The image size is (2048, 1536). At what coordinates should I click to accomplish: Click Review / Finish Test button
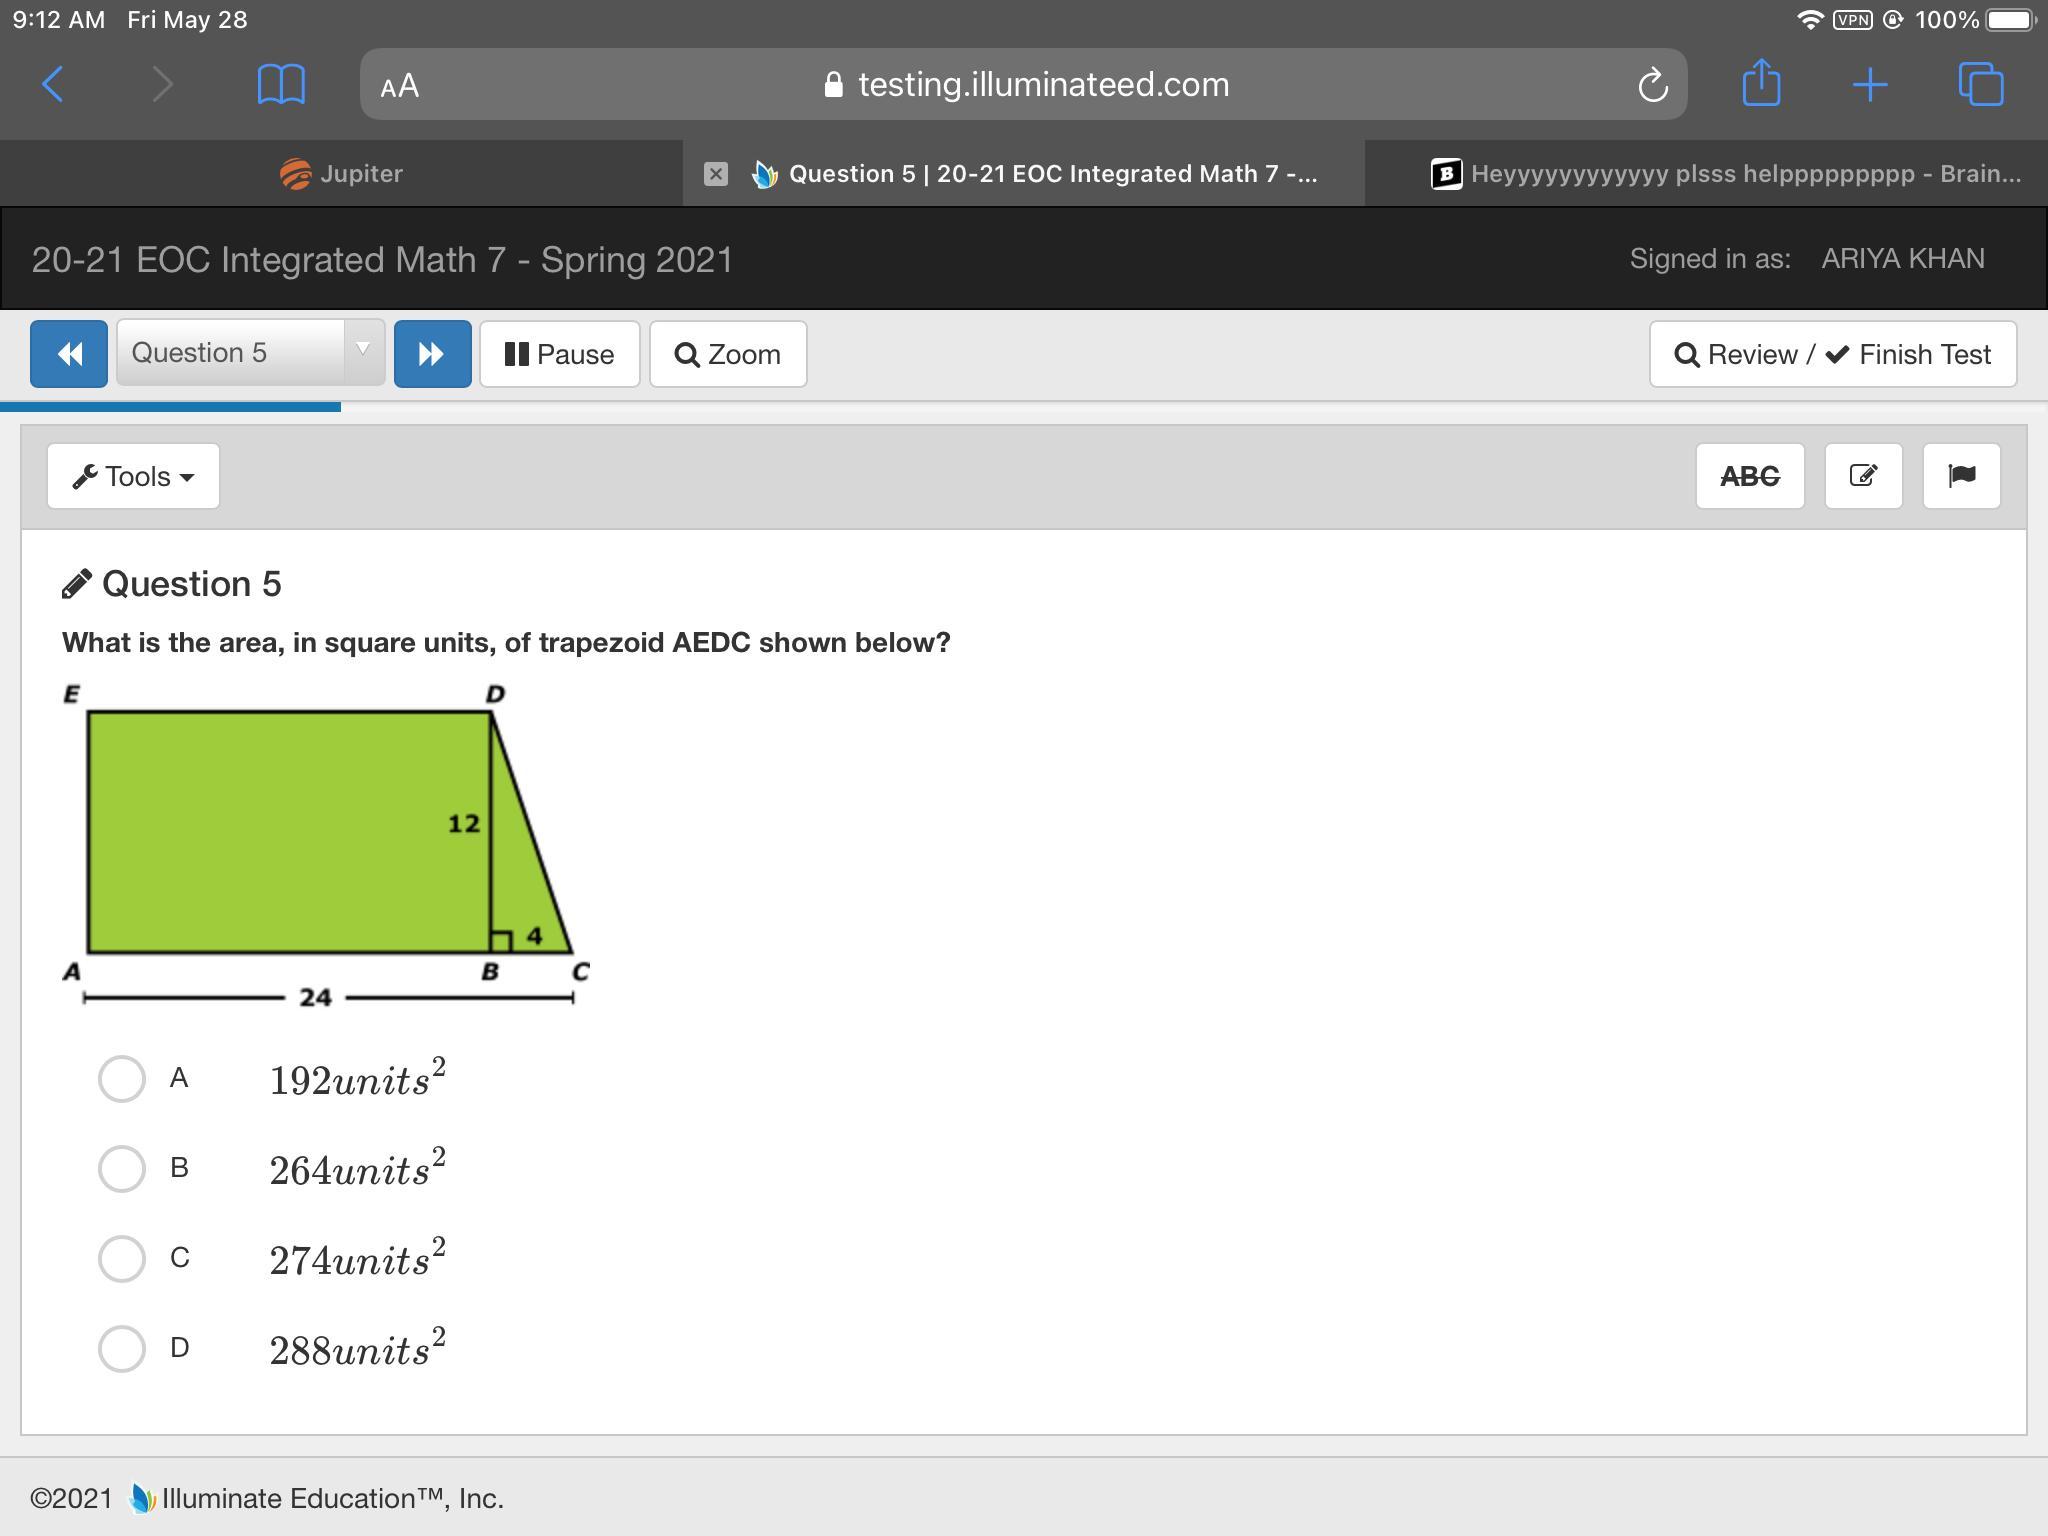(1832, 355)
